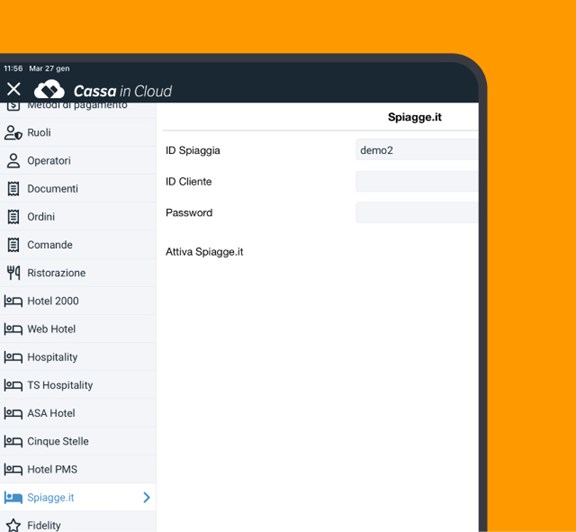Open the Ordini menu entry
Image resolution: width=576 pixels, height=532 pixels.
pos(78,217)
